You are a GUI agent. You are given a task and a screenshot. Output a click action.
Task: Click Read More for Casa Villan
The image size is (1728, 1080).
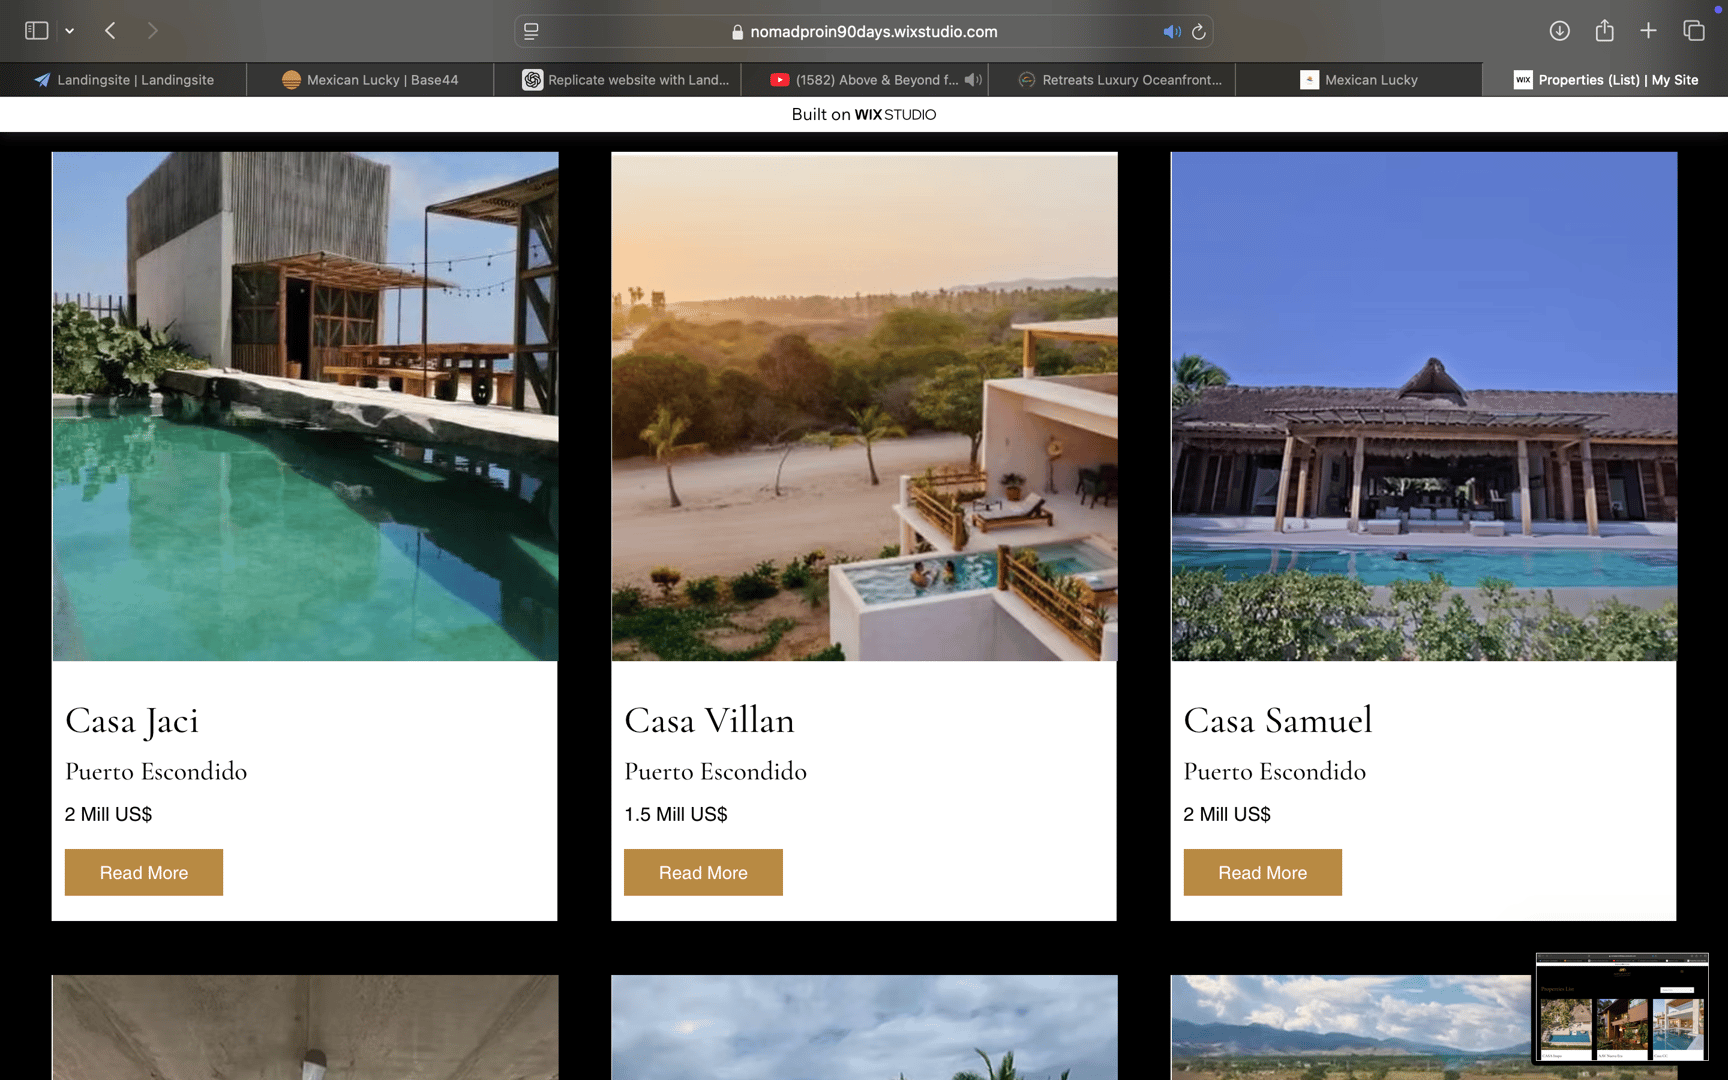[703, 872]
